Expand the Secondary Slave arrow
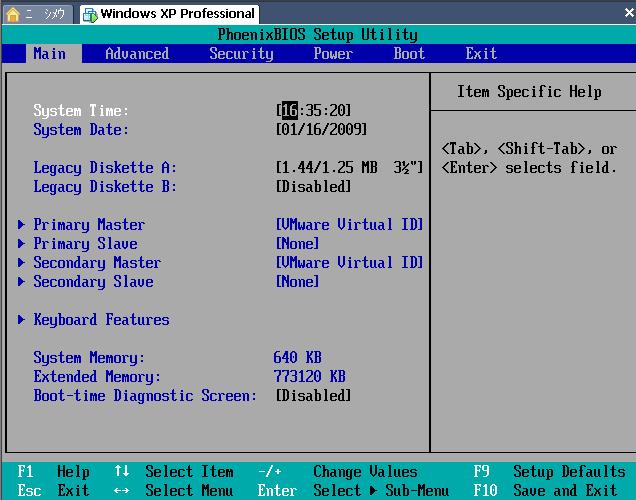 pos(21,281)
